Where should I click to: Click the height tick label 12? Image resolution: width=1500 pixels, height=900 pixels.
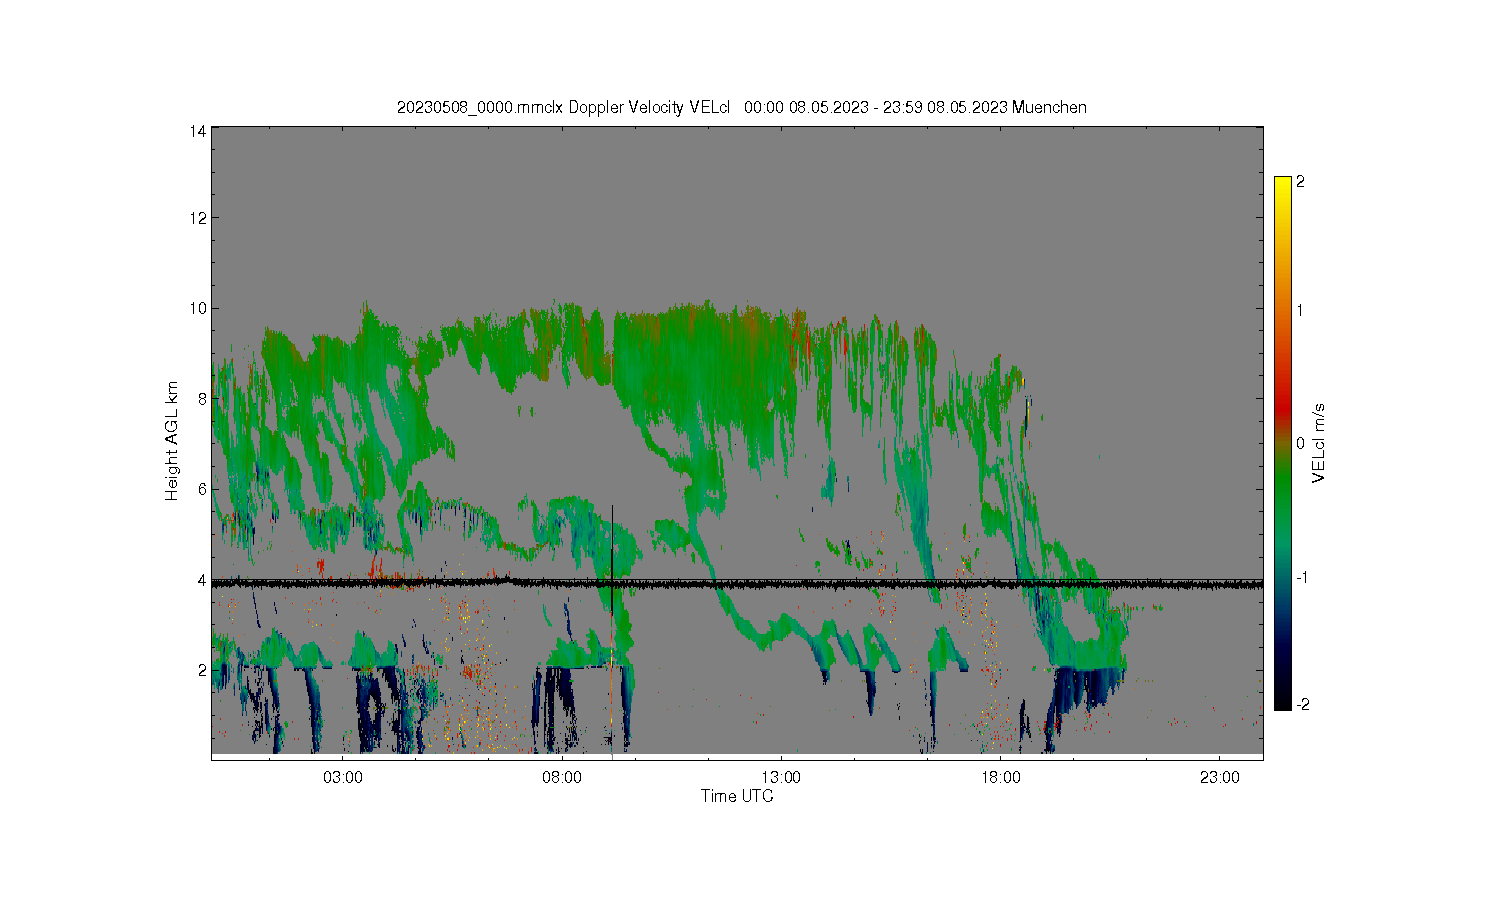pyautogui.click(x=199, y=218)
